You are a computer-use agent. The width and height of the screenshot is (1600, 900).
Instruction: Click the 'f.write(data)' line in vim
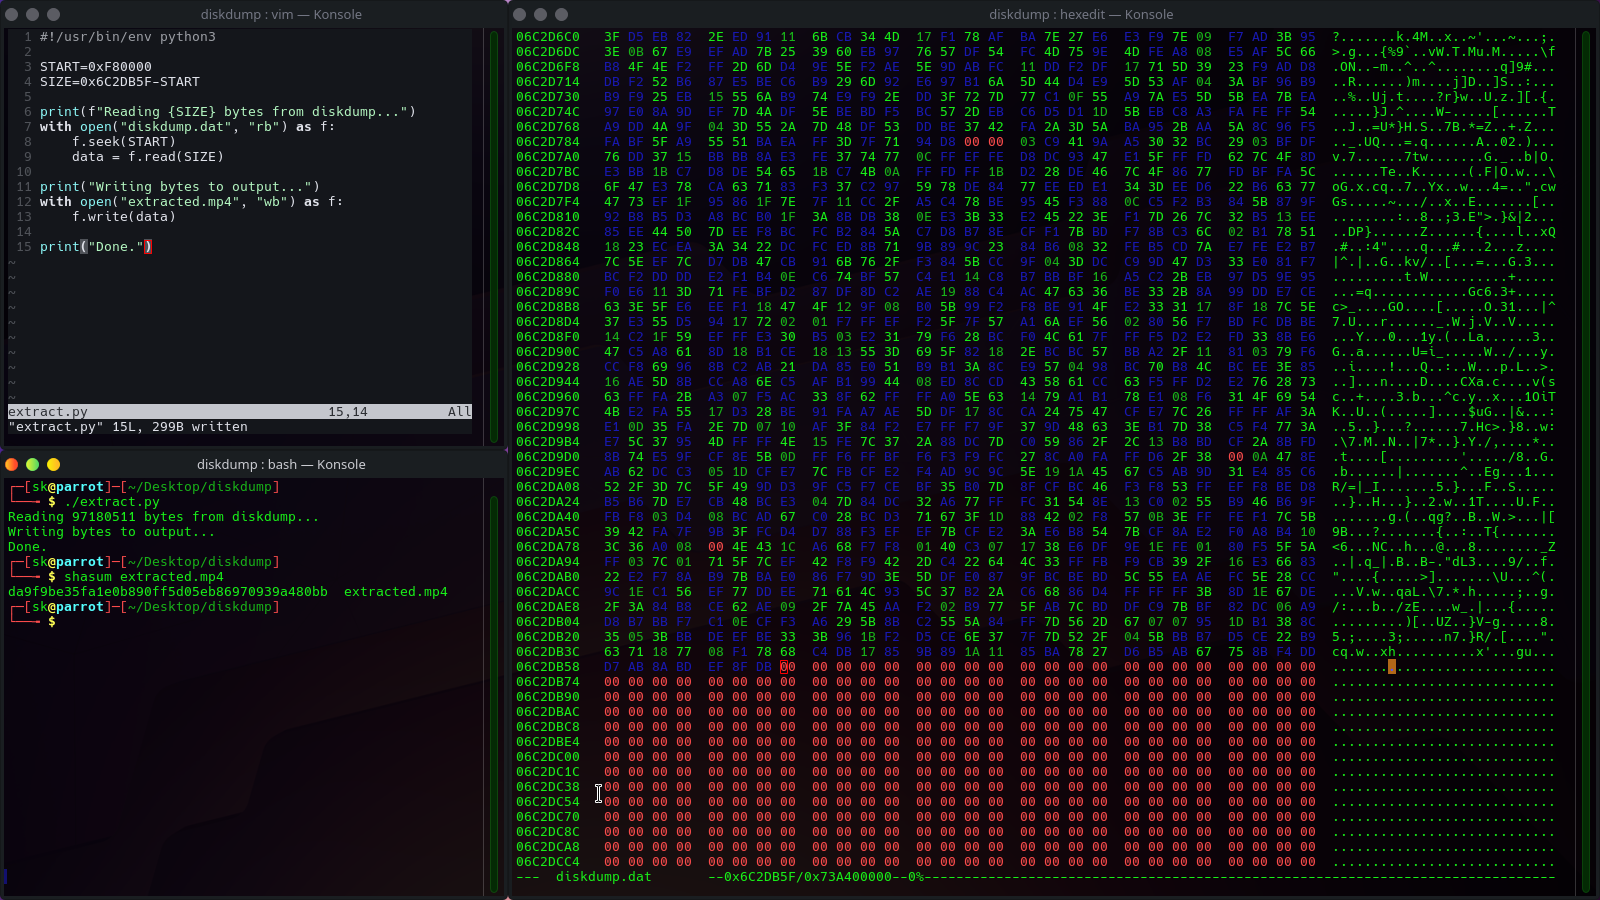124,217
